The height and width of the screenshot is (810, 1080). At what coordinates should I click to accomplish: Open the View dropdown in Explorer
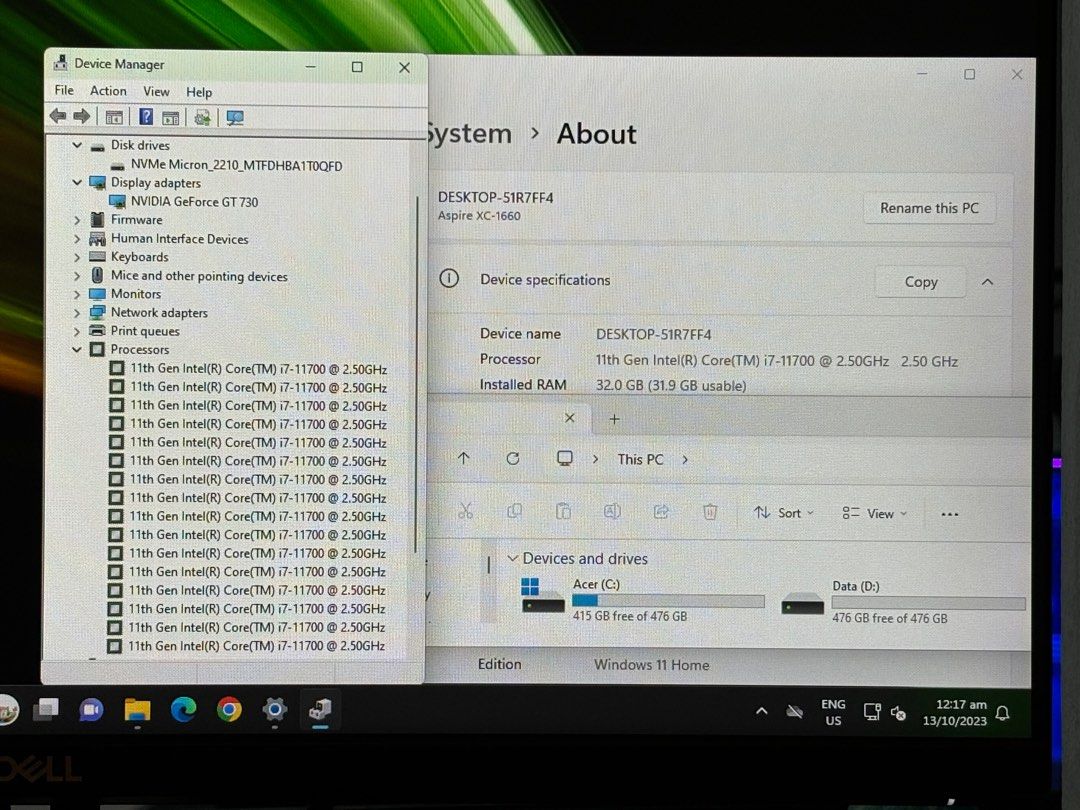coord(874,513)
